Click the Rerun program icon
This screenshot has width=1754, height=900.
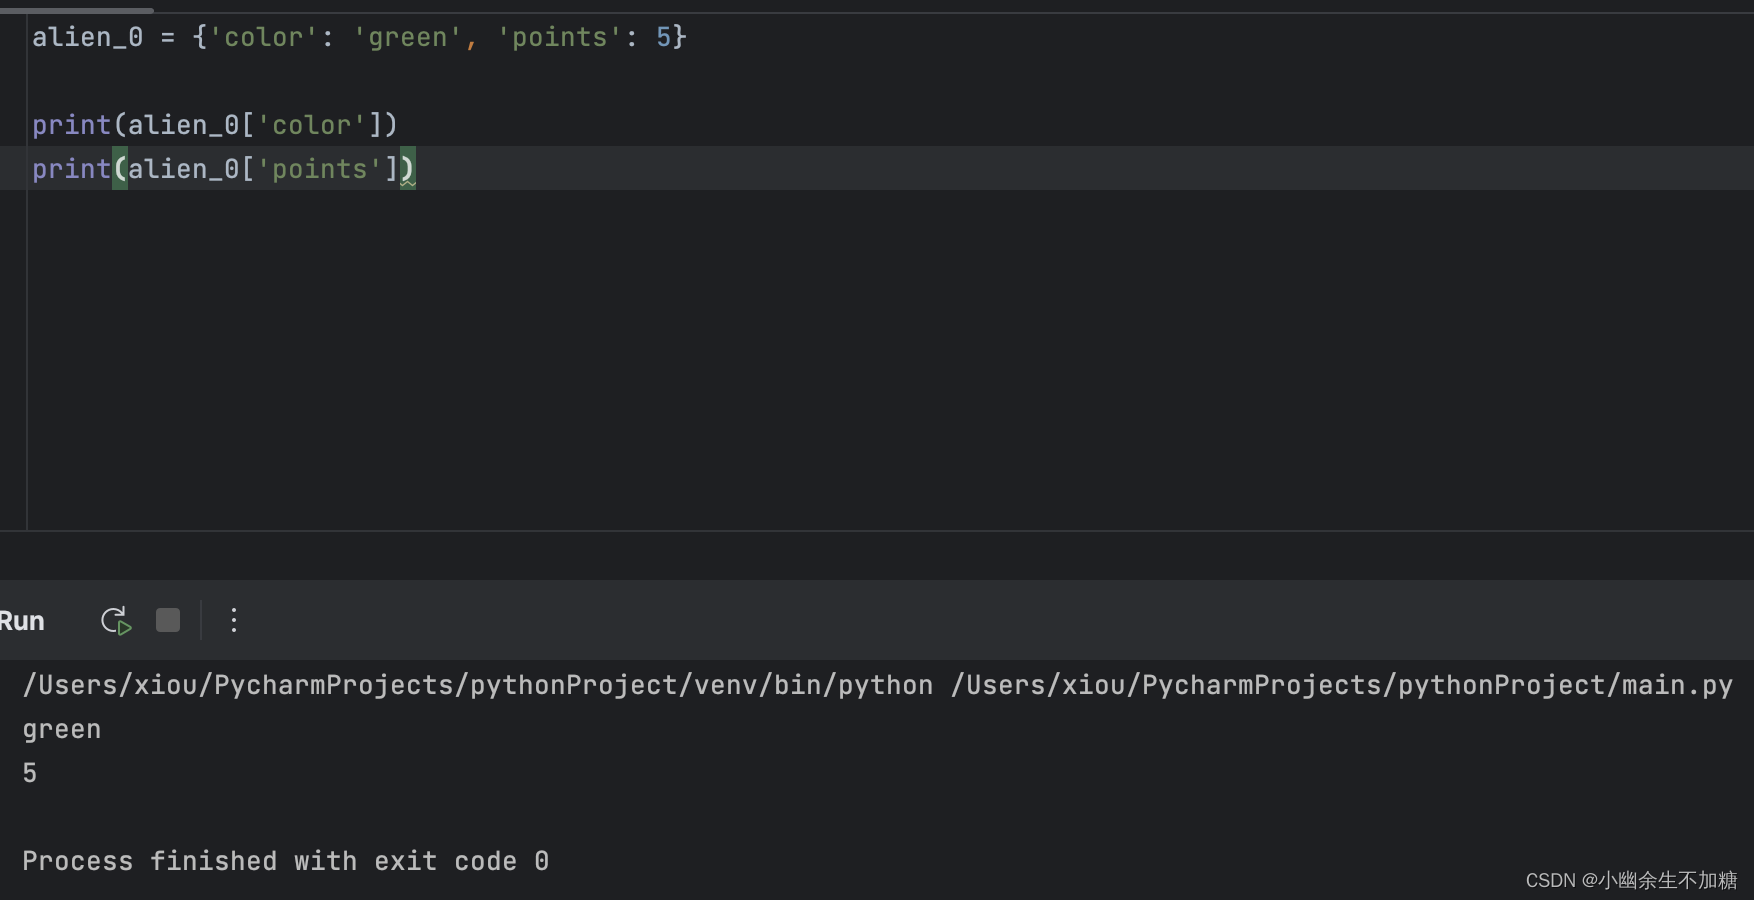(116, 621)
